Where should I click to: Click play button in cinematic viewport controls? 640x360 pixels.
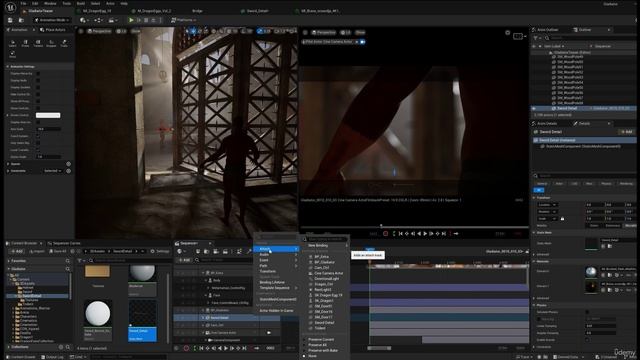pyautogui.click(x=425, y=233)
